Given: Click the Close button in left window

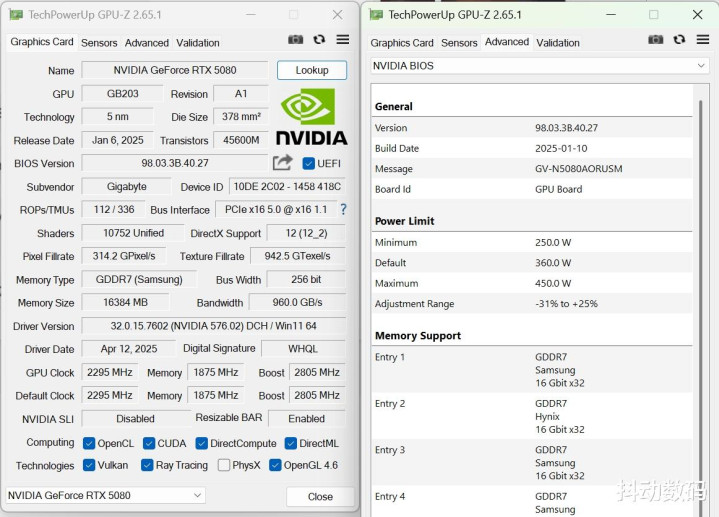Looking at the screenshot, I should (320, 497).
